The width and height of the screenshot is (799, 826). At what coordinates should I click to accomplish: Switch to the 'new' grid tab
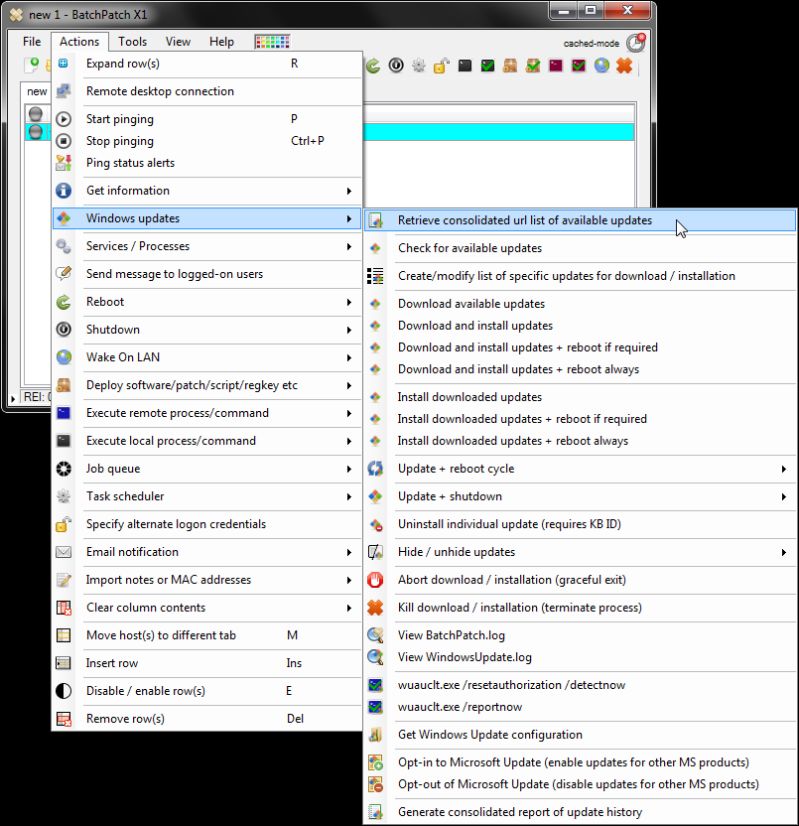click(36, 92)
